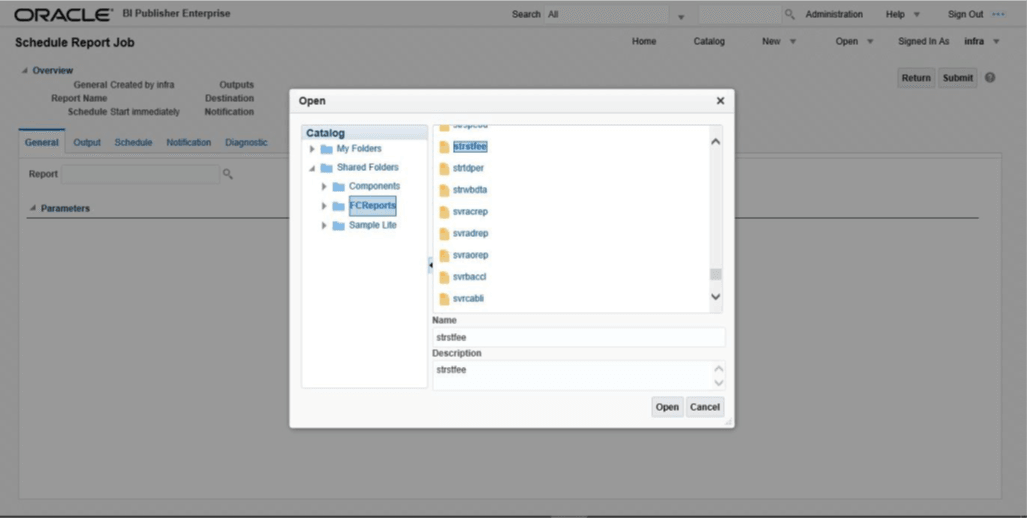Click the svracrep report file icon

(444, 212)
